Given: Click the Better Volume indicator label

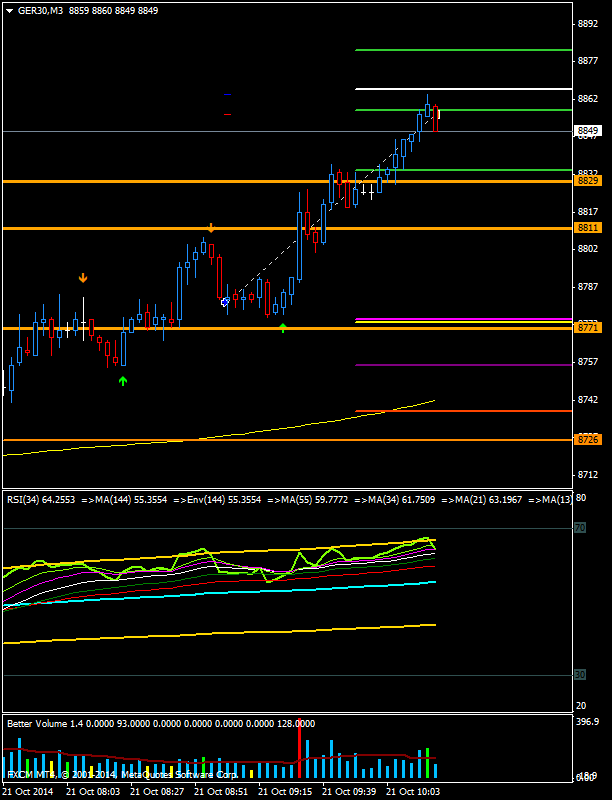Looking at the screenshot, I should click(160, 723).
